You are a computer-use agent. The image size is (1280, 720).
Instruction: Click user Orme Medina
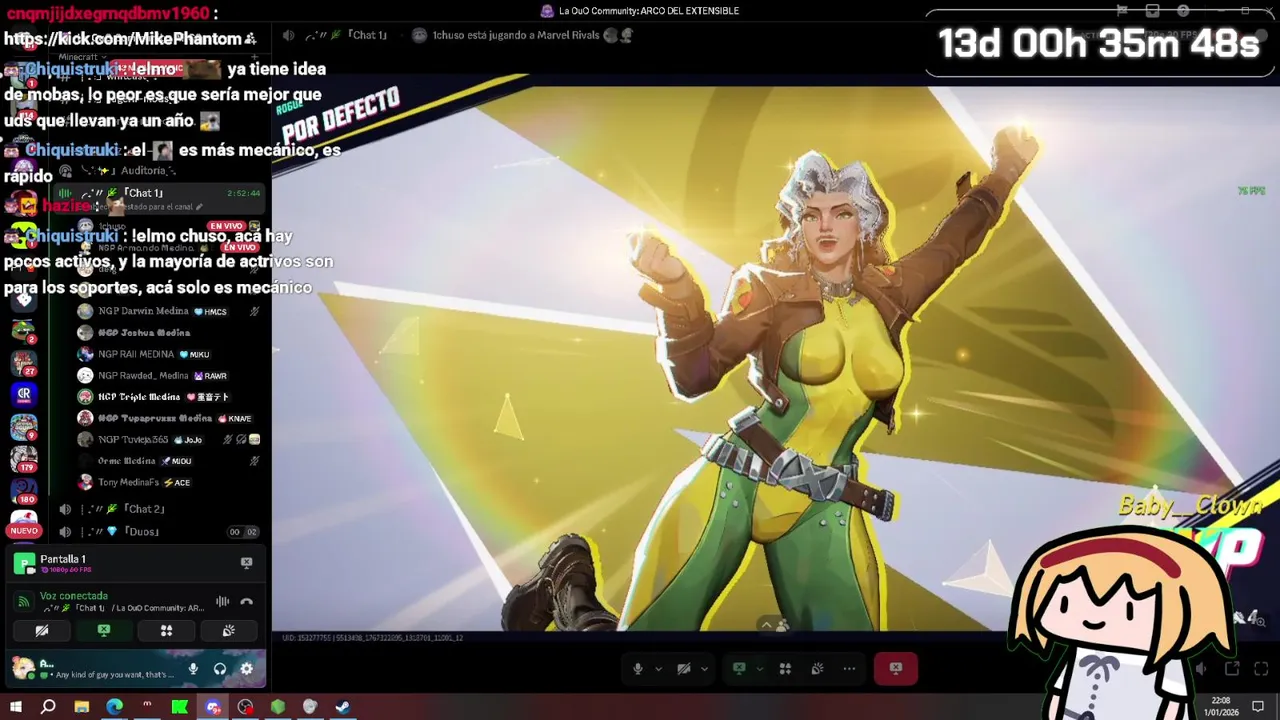click(x=168, y=461)
